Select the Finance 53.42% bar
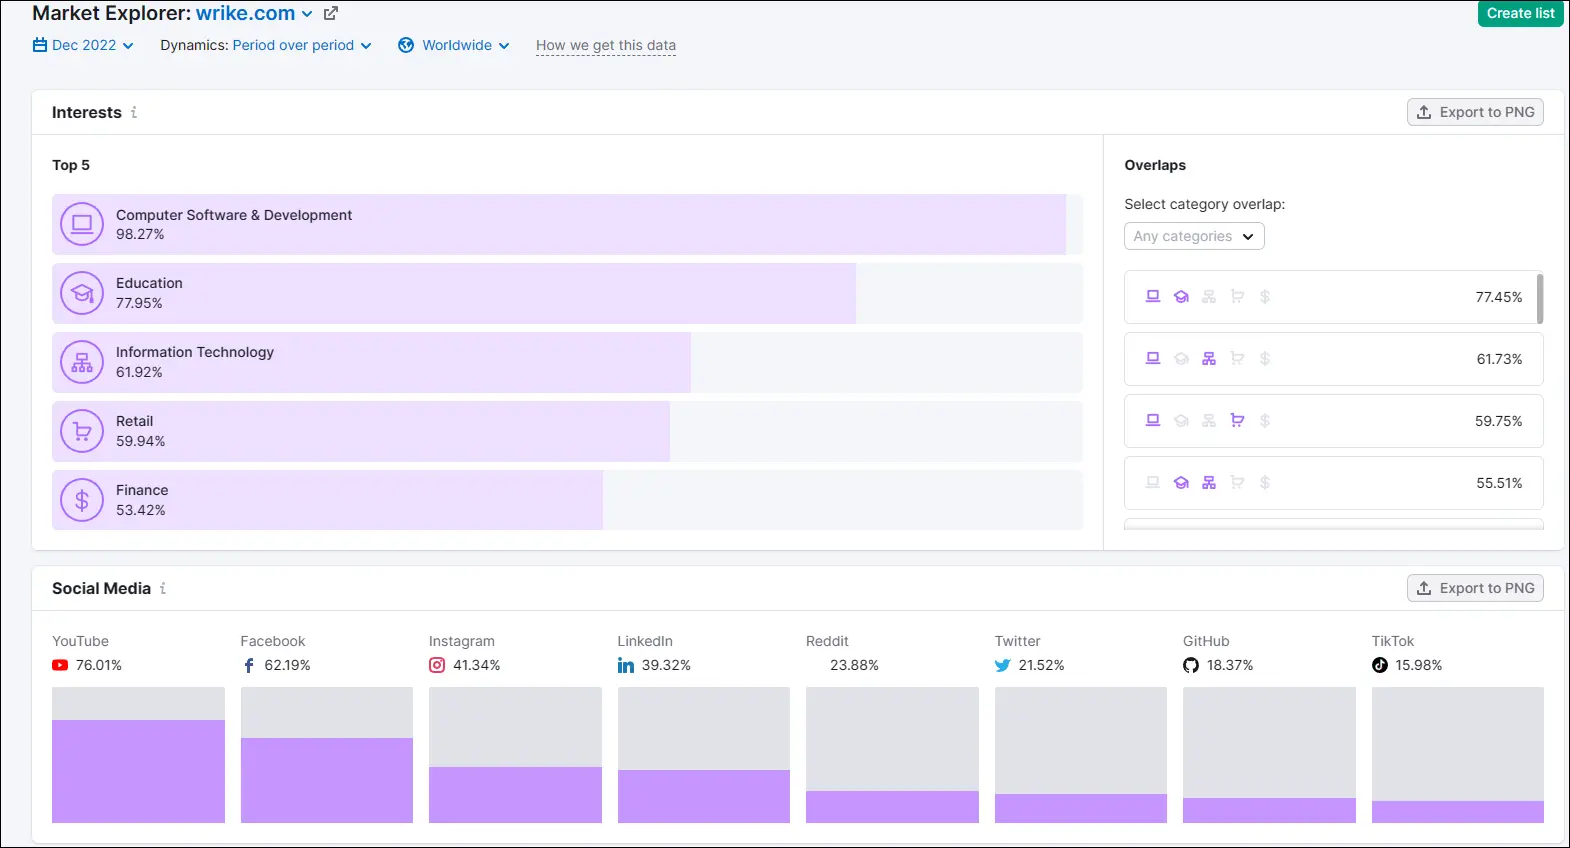The image size is (1570, 848). (x=567, y=500)
